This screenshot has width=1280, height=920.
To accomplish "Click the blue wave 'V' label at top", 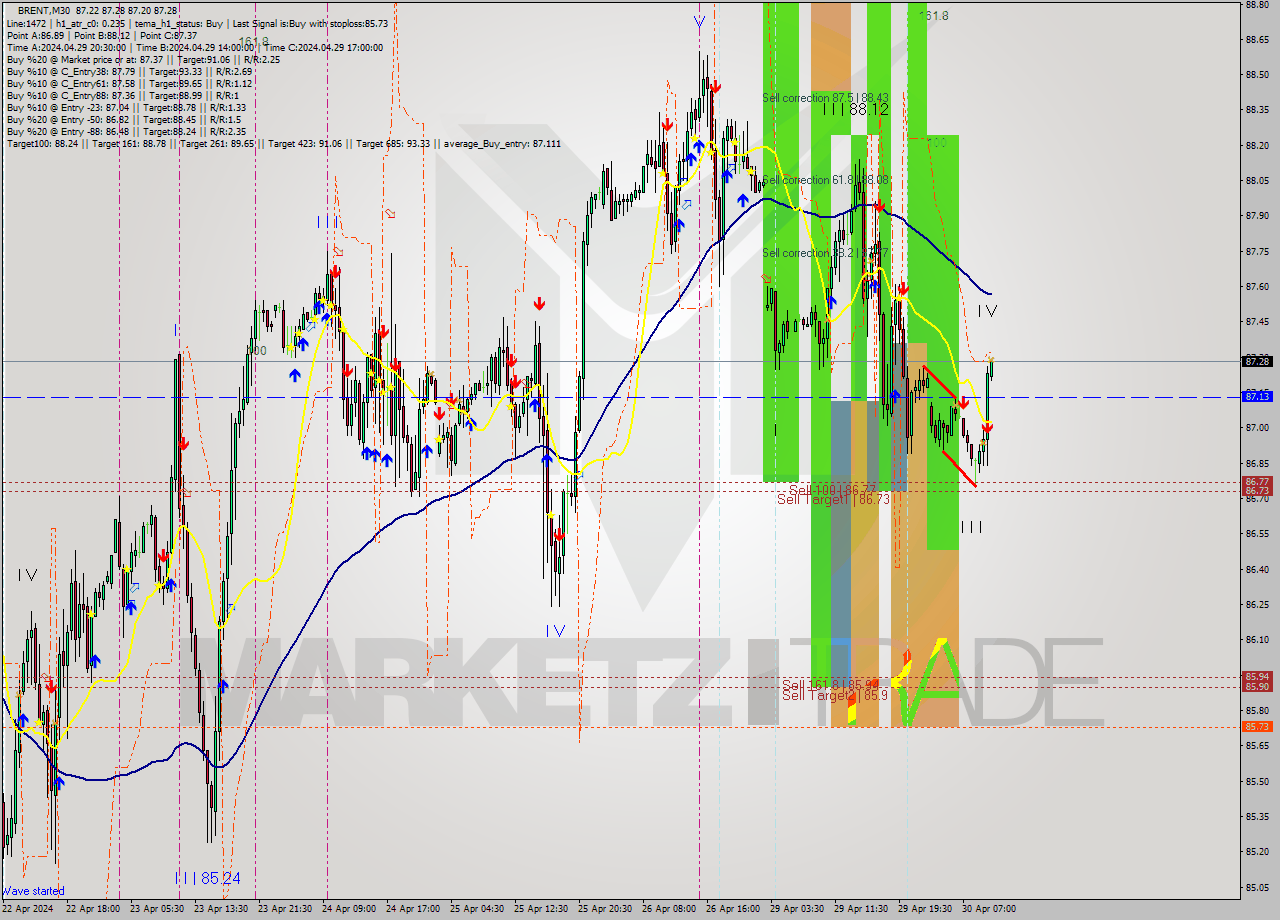I will [x=698, y=20].
